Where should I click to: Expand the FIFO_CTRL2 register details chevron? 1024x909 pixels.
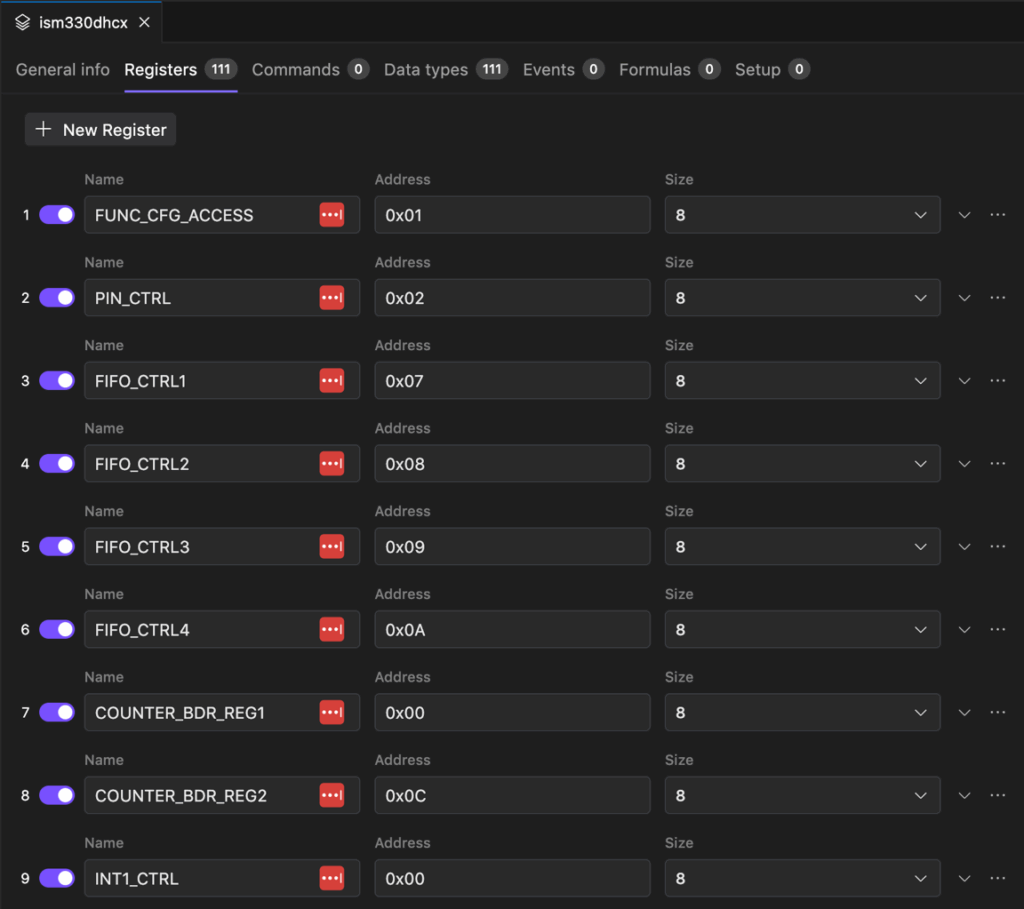tap(964, 464)
